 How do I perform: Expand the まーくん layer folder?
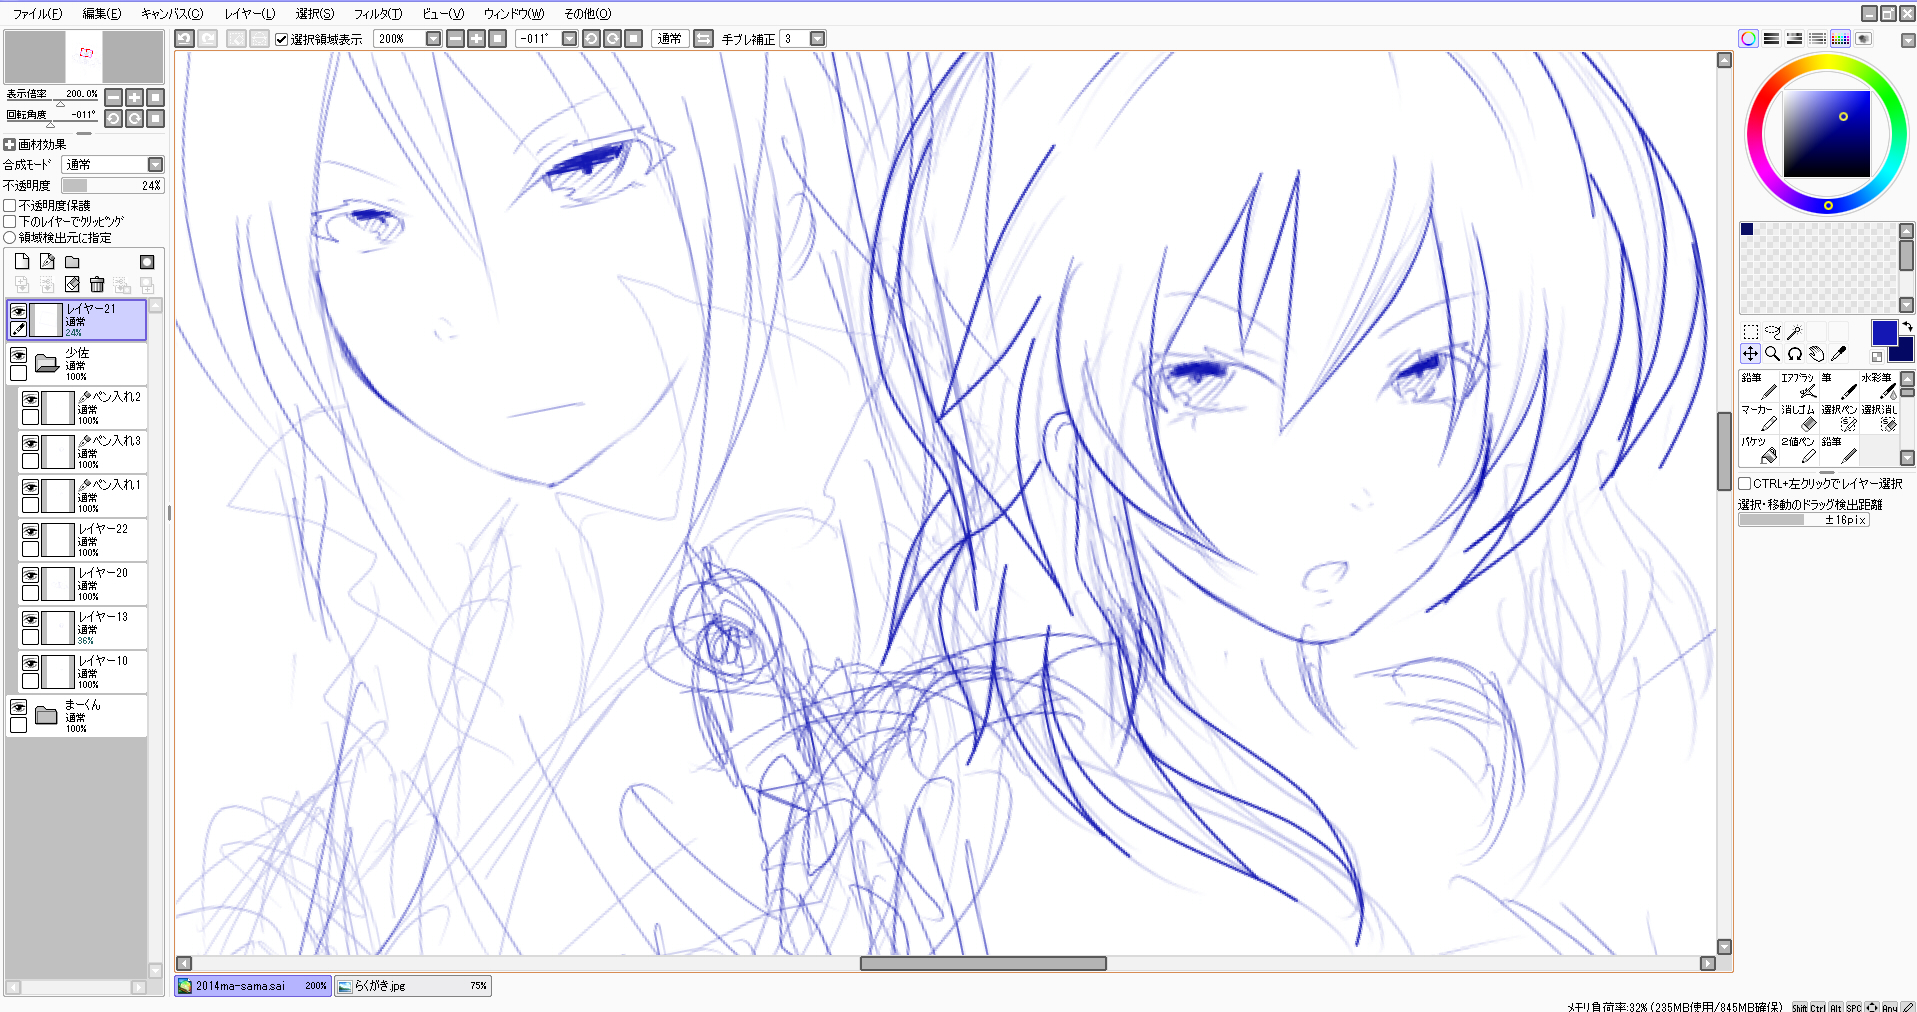46,714
